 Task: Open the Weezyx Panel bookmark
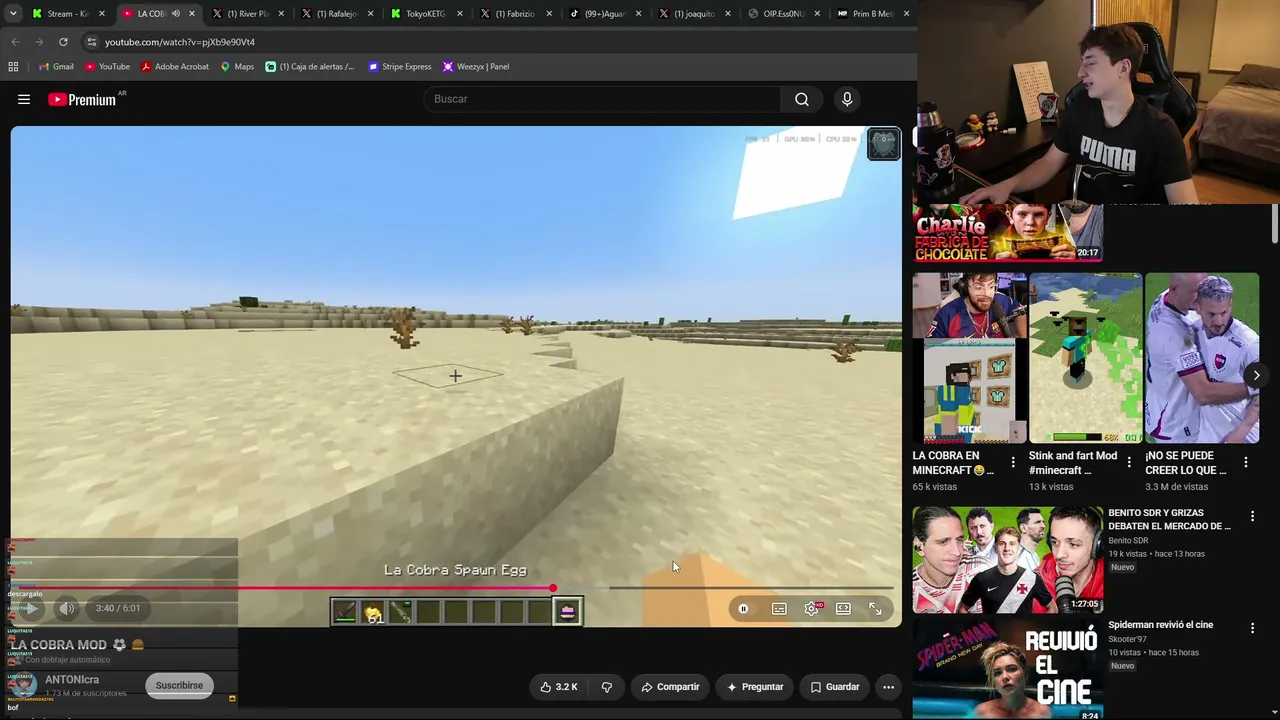coord(476,66)
